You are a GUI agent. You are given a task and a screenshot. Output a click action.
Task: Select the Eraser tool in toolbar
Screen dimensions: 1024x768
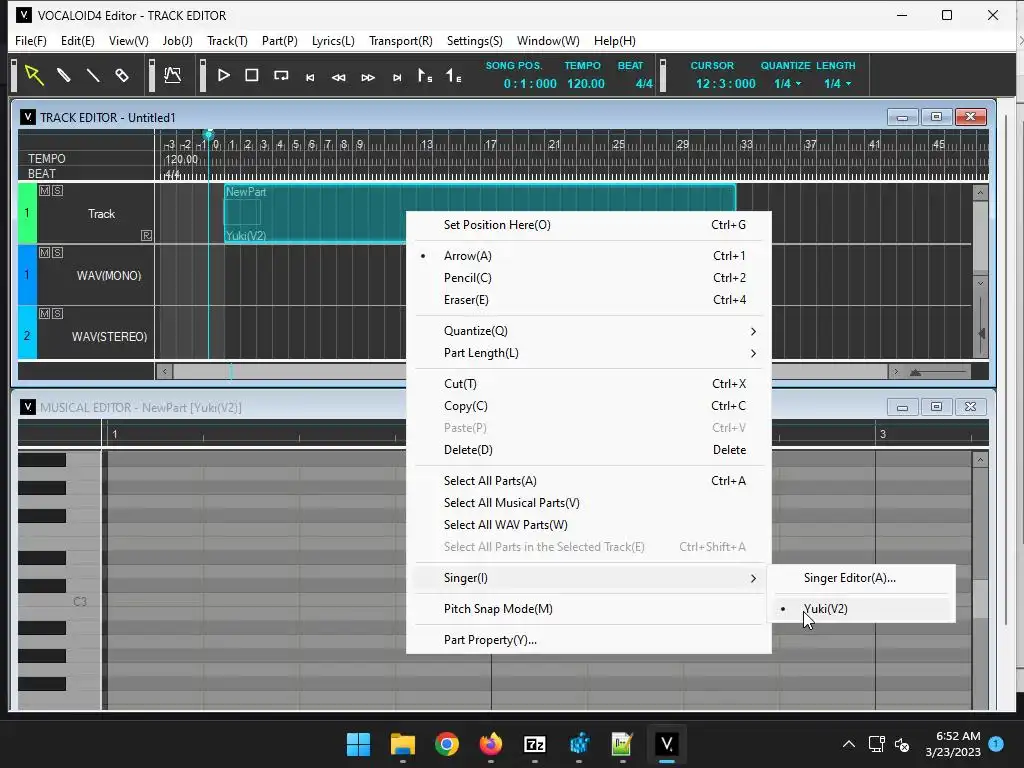pos(121,75)
